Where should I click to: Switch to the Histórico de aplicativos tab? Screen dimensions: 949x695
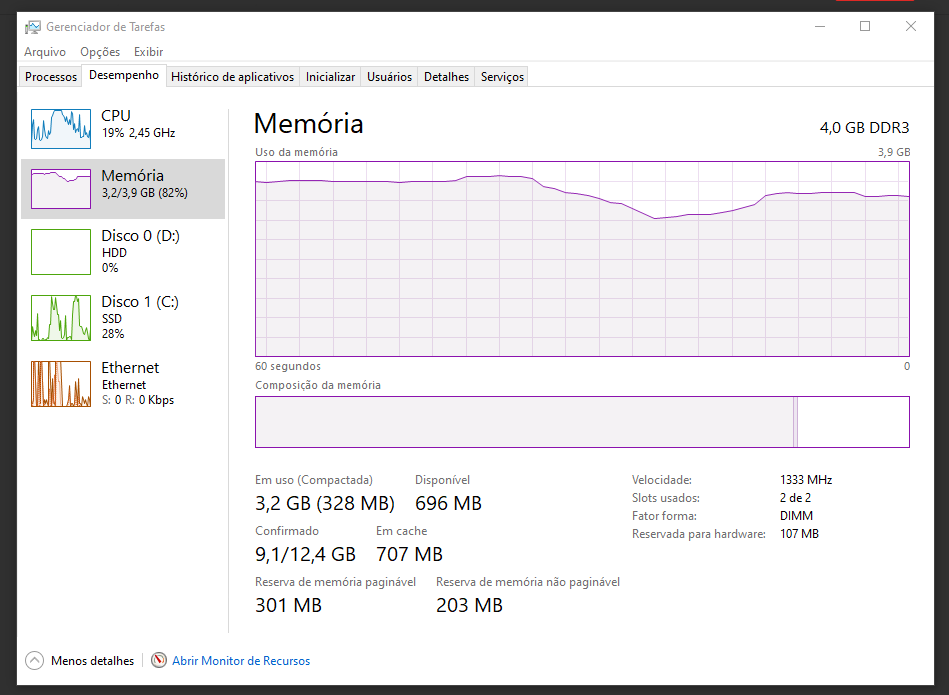coord(233,77)
